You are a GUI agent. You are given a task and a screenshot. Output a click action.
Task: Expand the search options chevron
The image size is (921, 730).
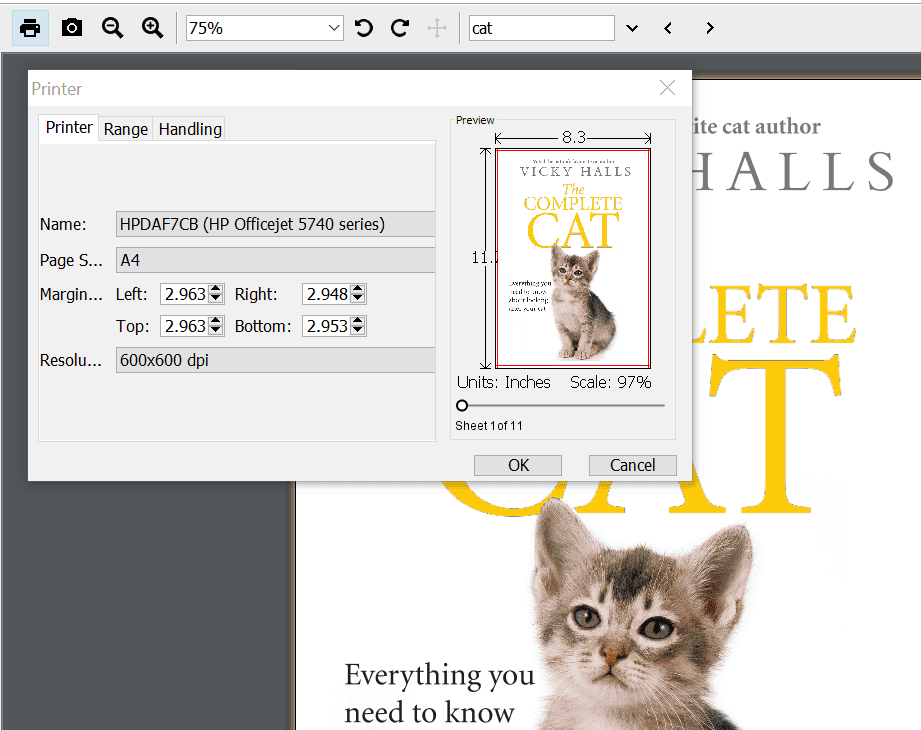tap(632, 28)
